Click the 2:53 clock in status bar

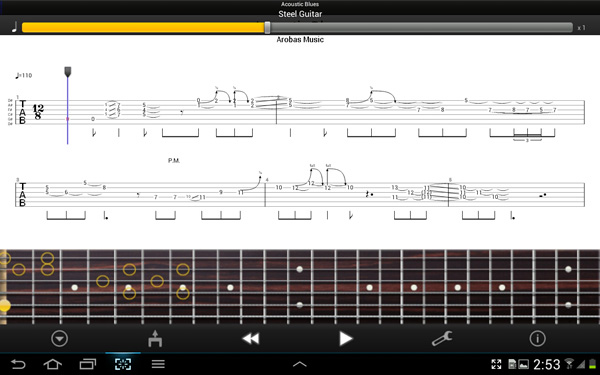[547, 364]
